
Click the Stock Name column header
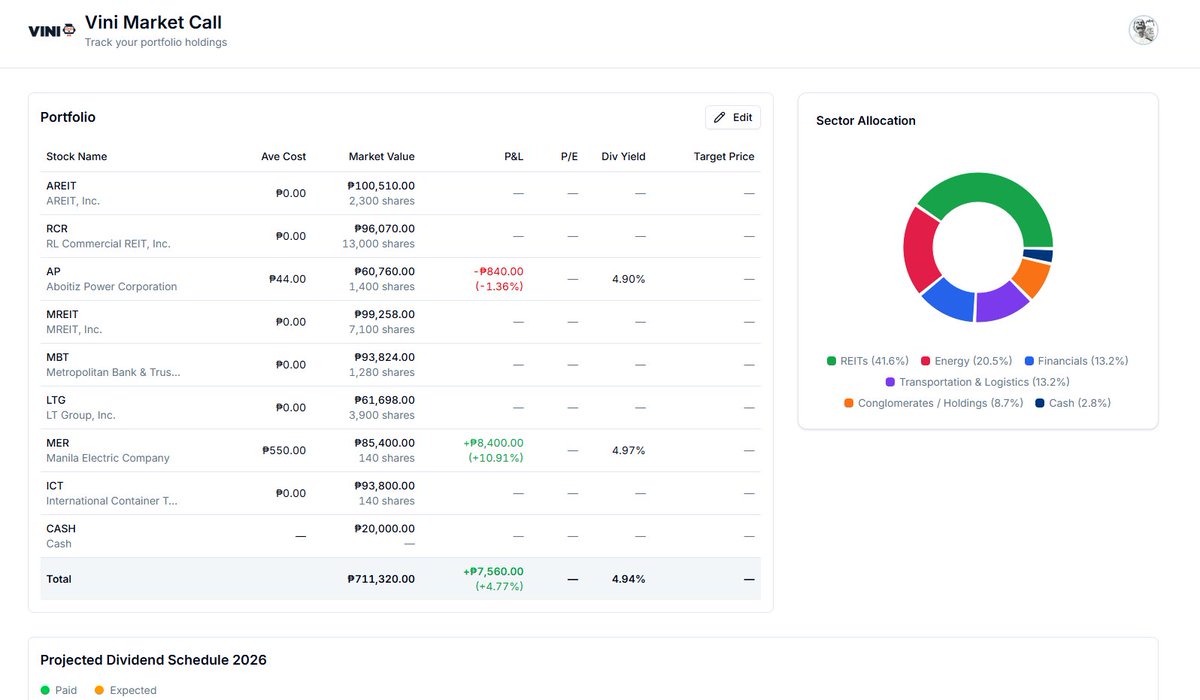(77, 157)
